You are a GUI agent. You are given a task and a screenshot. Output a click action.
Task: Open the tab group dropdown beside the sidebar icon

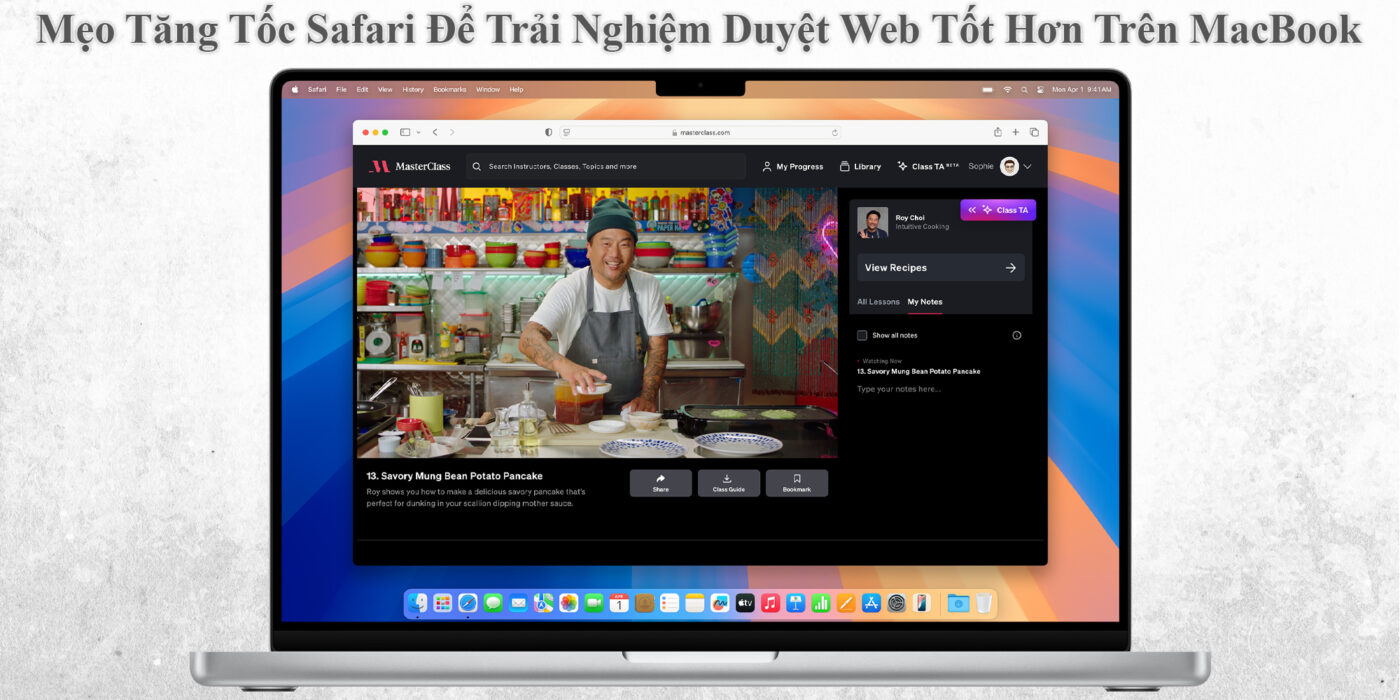click(416, 131)
